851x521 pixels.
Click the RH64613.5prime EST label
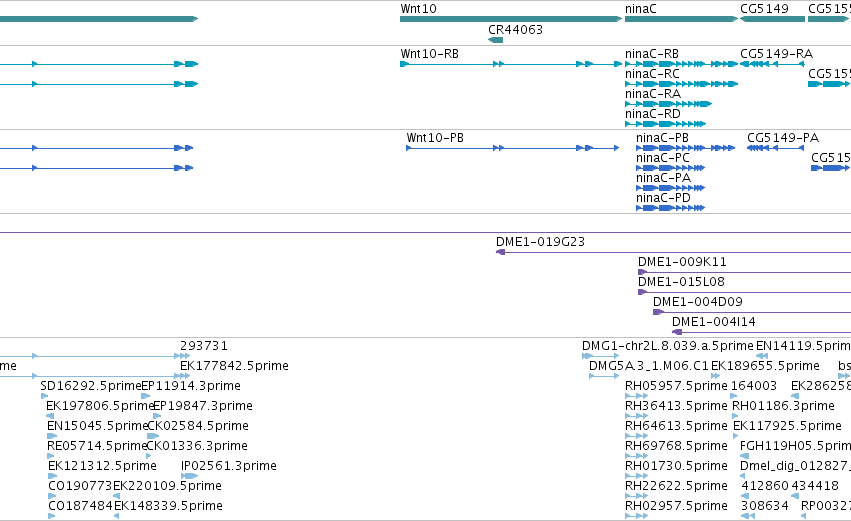[x=676, y=427]
